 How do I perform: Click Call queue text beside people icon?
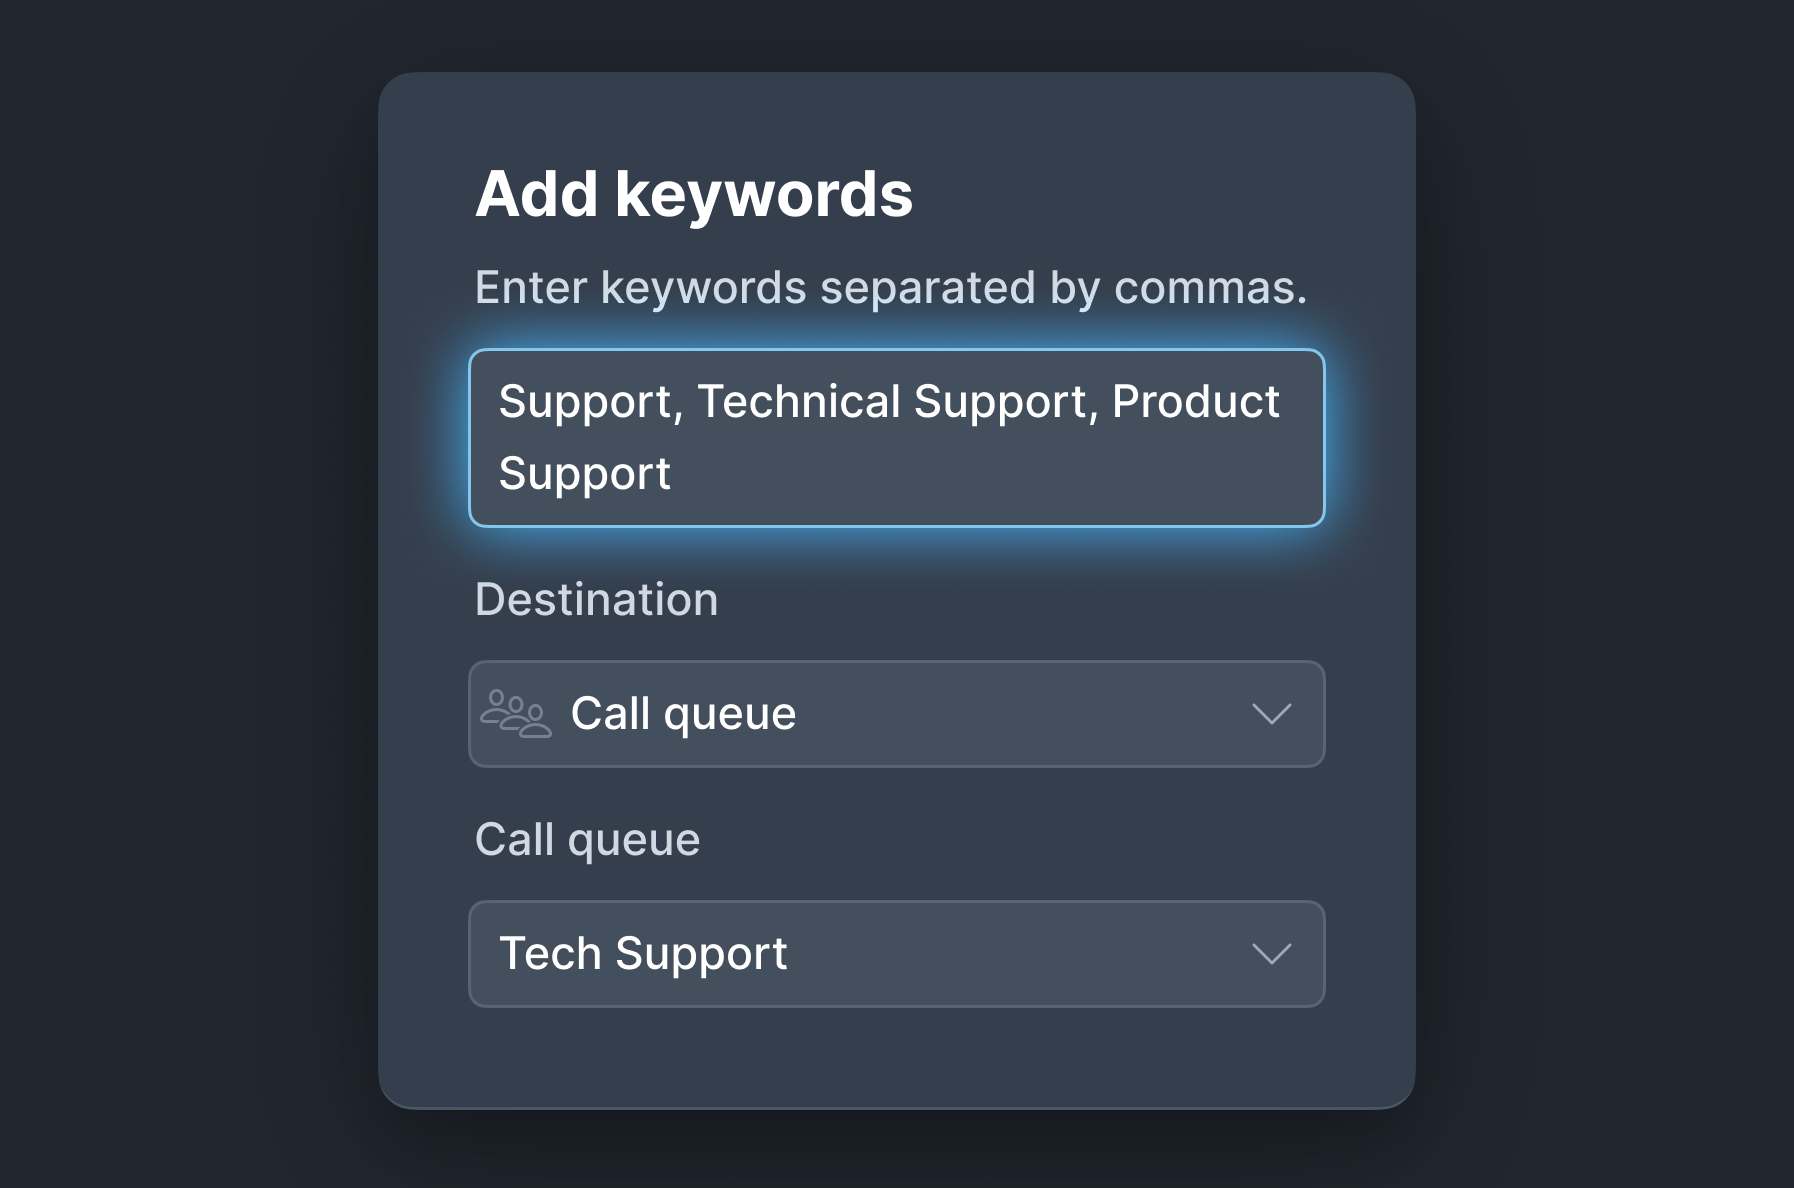pos(683,714)
